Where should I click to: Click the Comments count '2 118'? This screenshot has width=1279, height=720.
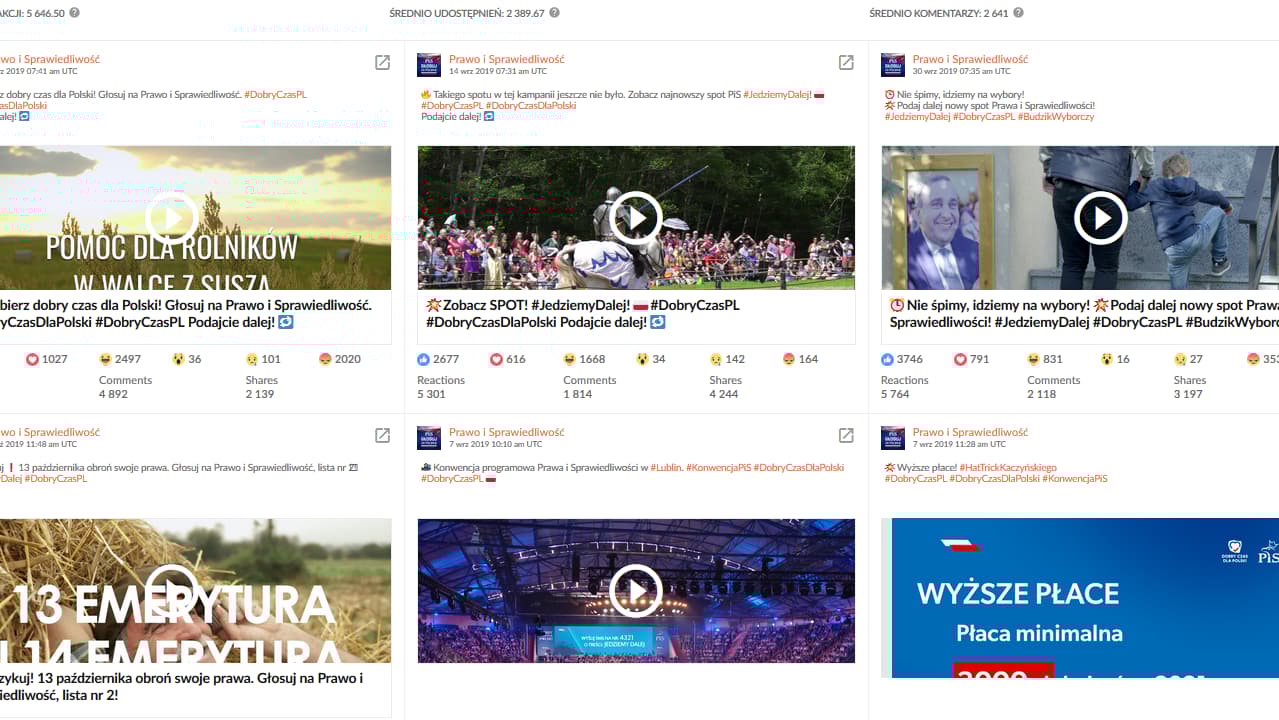coord(1041,394)
